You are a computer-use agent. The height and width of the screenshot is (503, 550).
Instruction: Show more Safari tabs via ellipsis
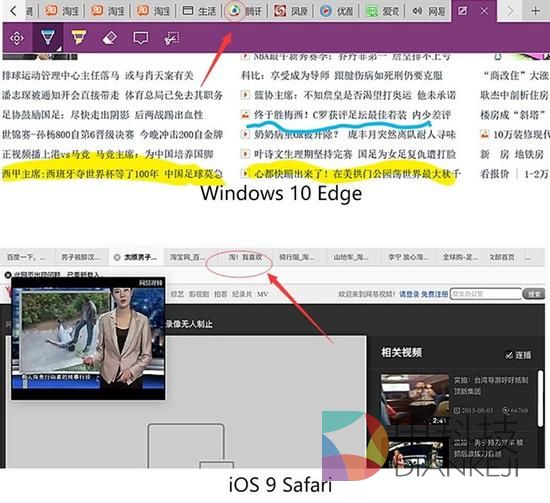point(528,259)
